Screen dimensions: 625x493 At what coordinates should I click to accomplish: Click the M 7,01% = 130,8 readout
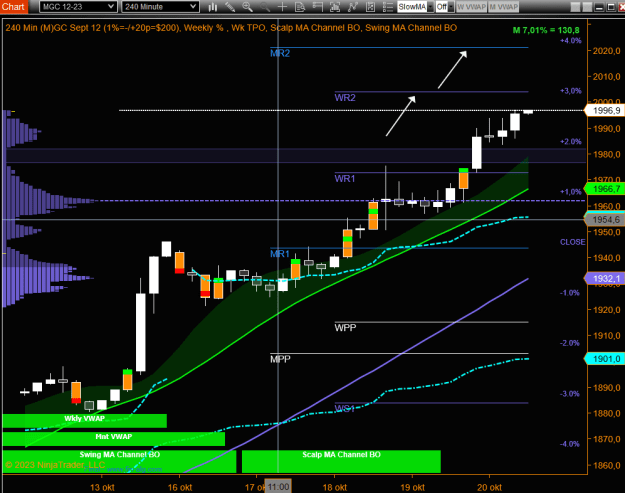[546, 30]
